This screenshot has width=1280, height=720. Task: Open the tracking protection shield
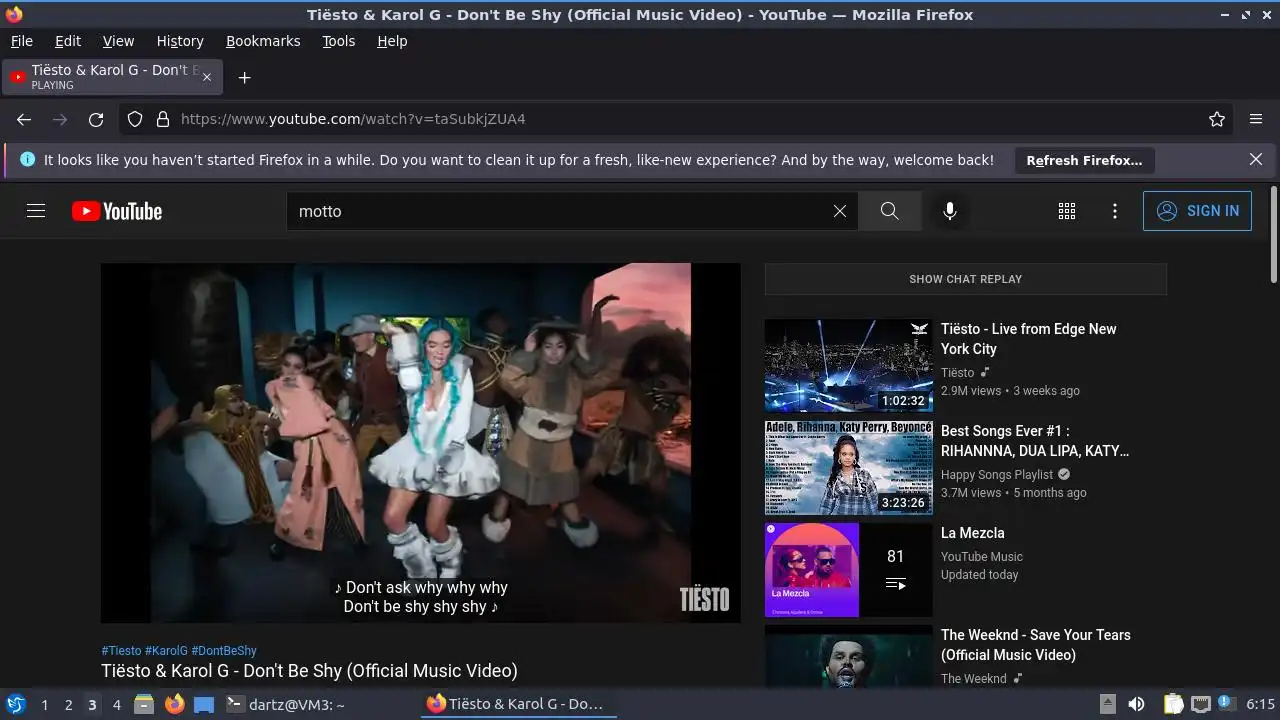coord(135,119)
